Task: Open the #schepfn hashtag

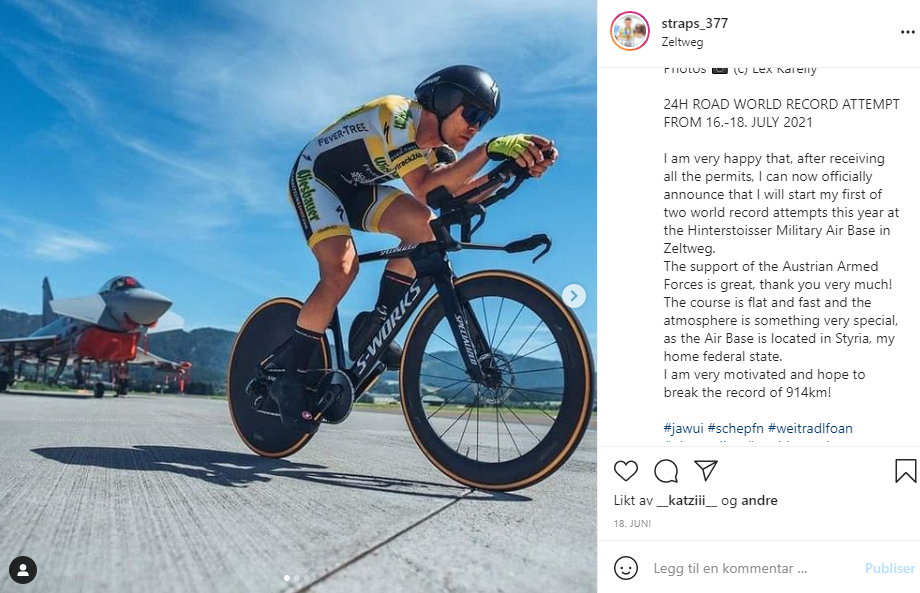Action: 741,428
